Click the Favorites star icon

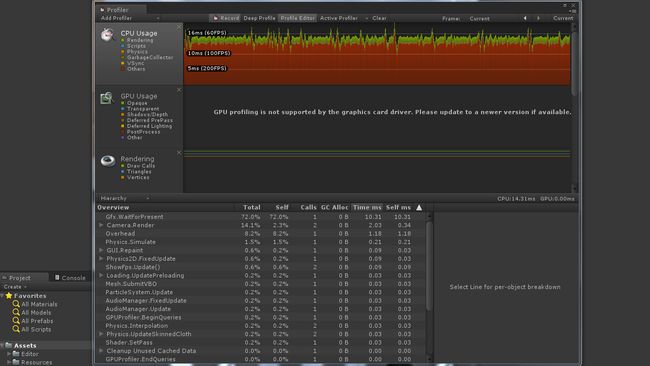[x=9, y=296]
